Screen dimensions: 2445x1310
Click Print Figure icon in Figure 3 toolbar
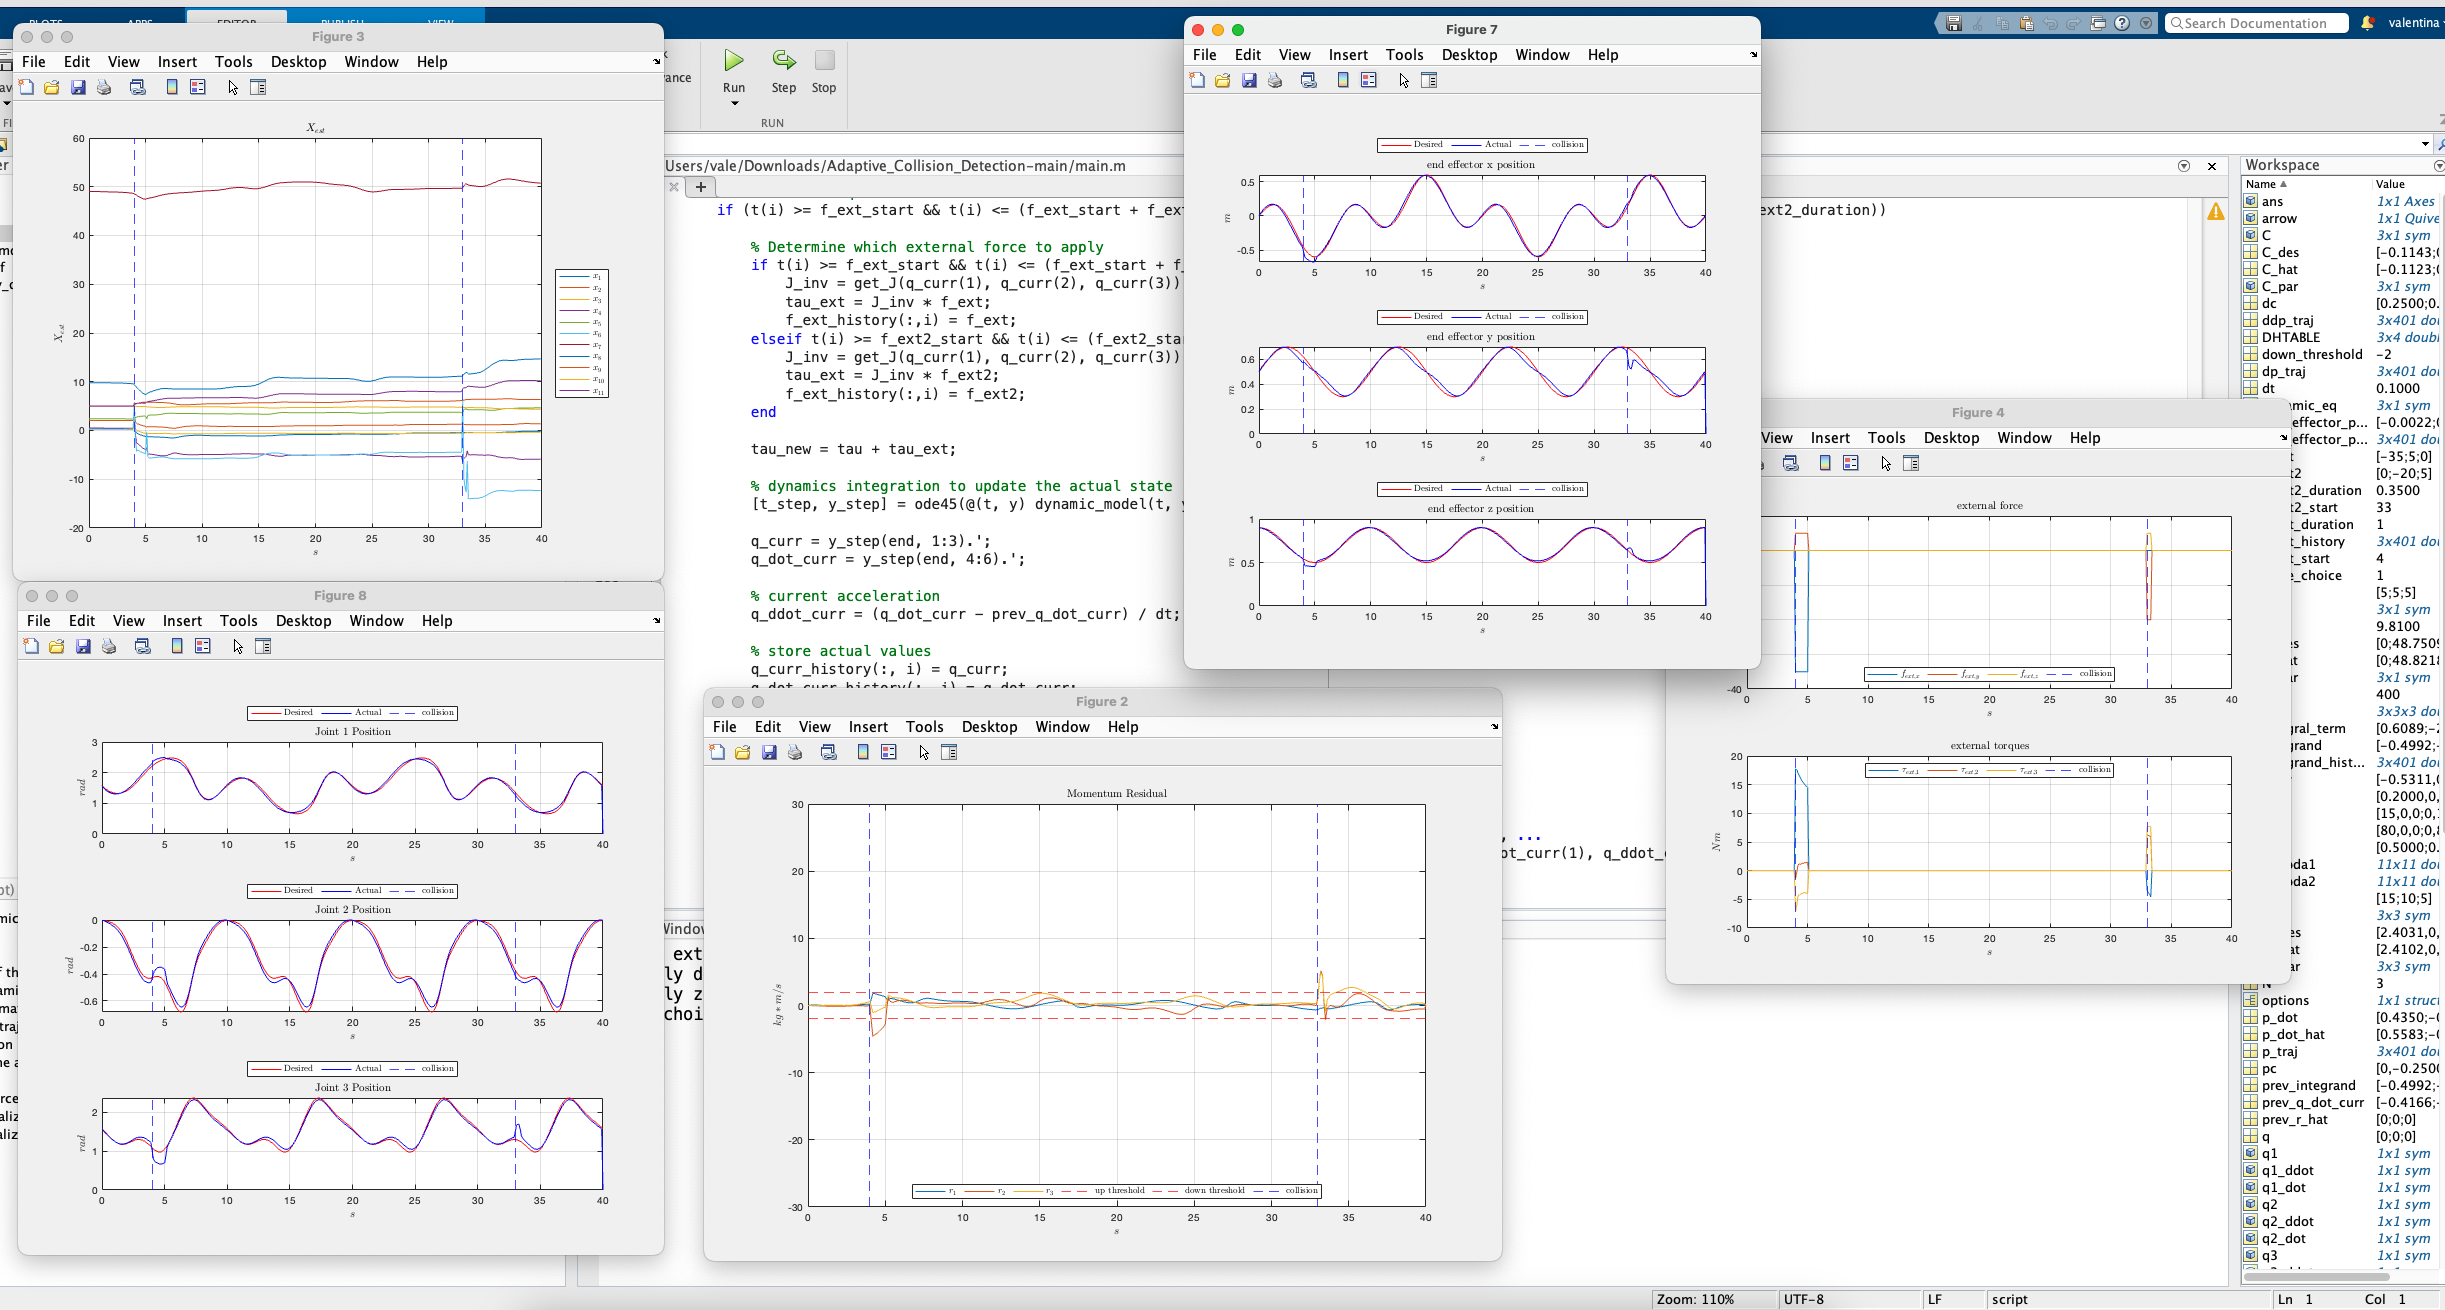click(104, 88)
